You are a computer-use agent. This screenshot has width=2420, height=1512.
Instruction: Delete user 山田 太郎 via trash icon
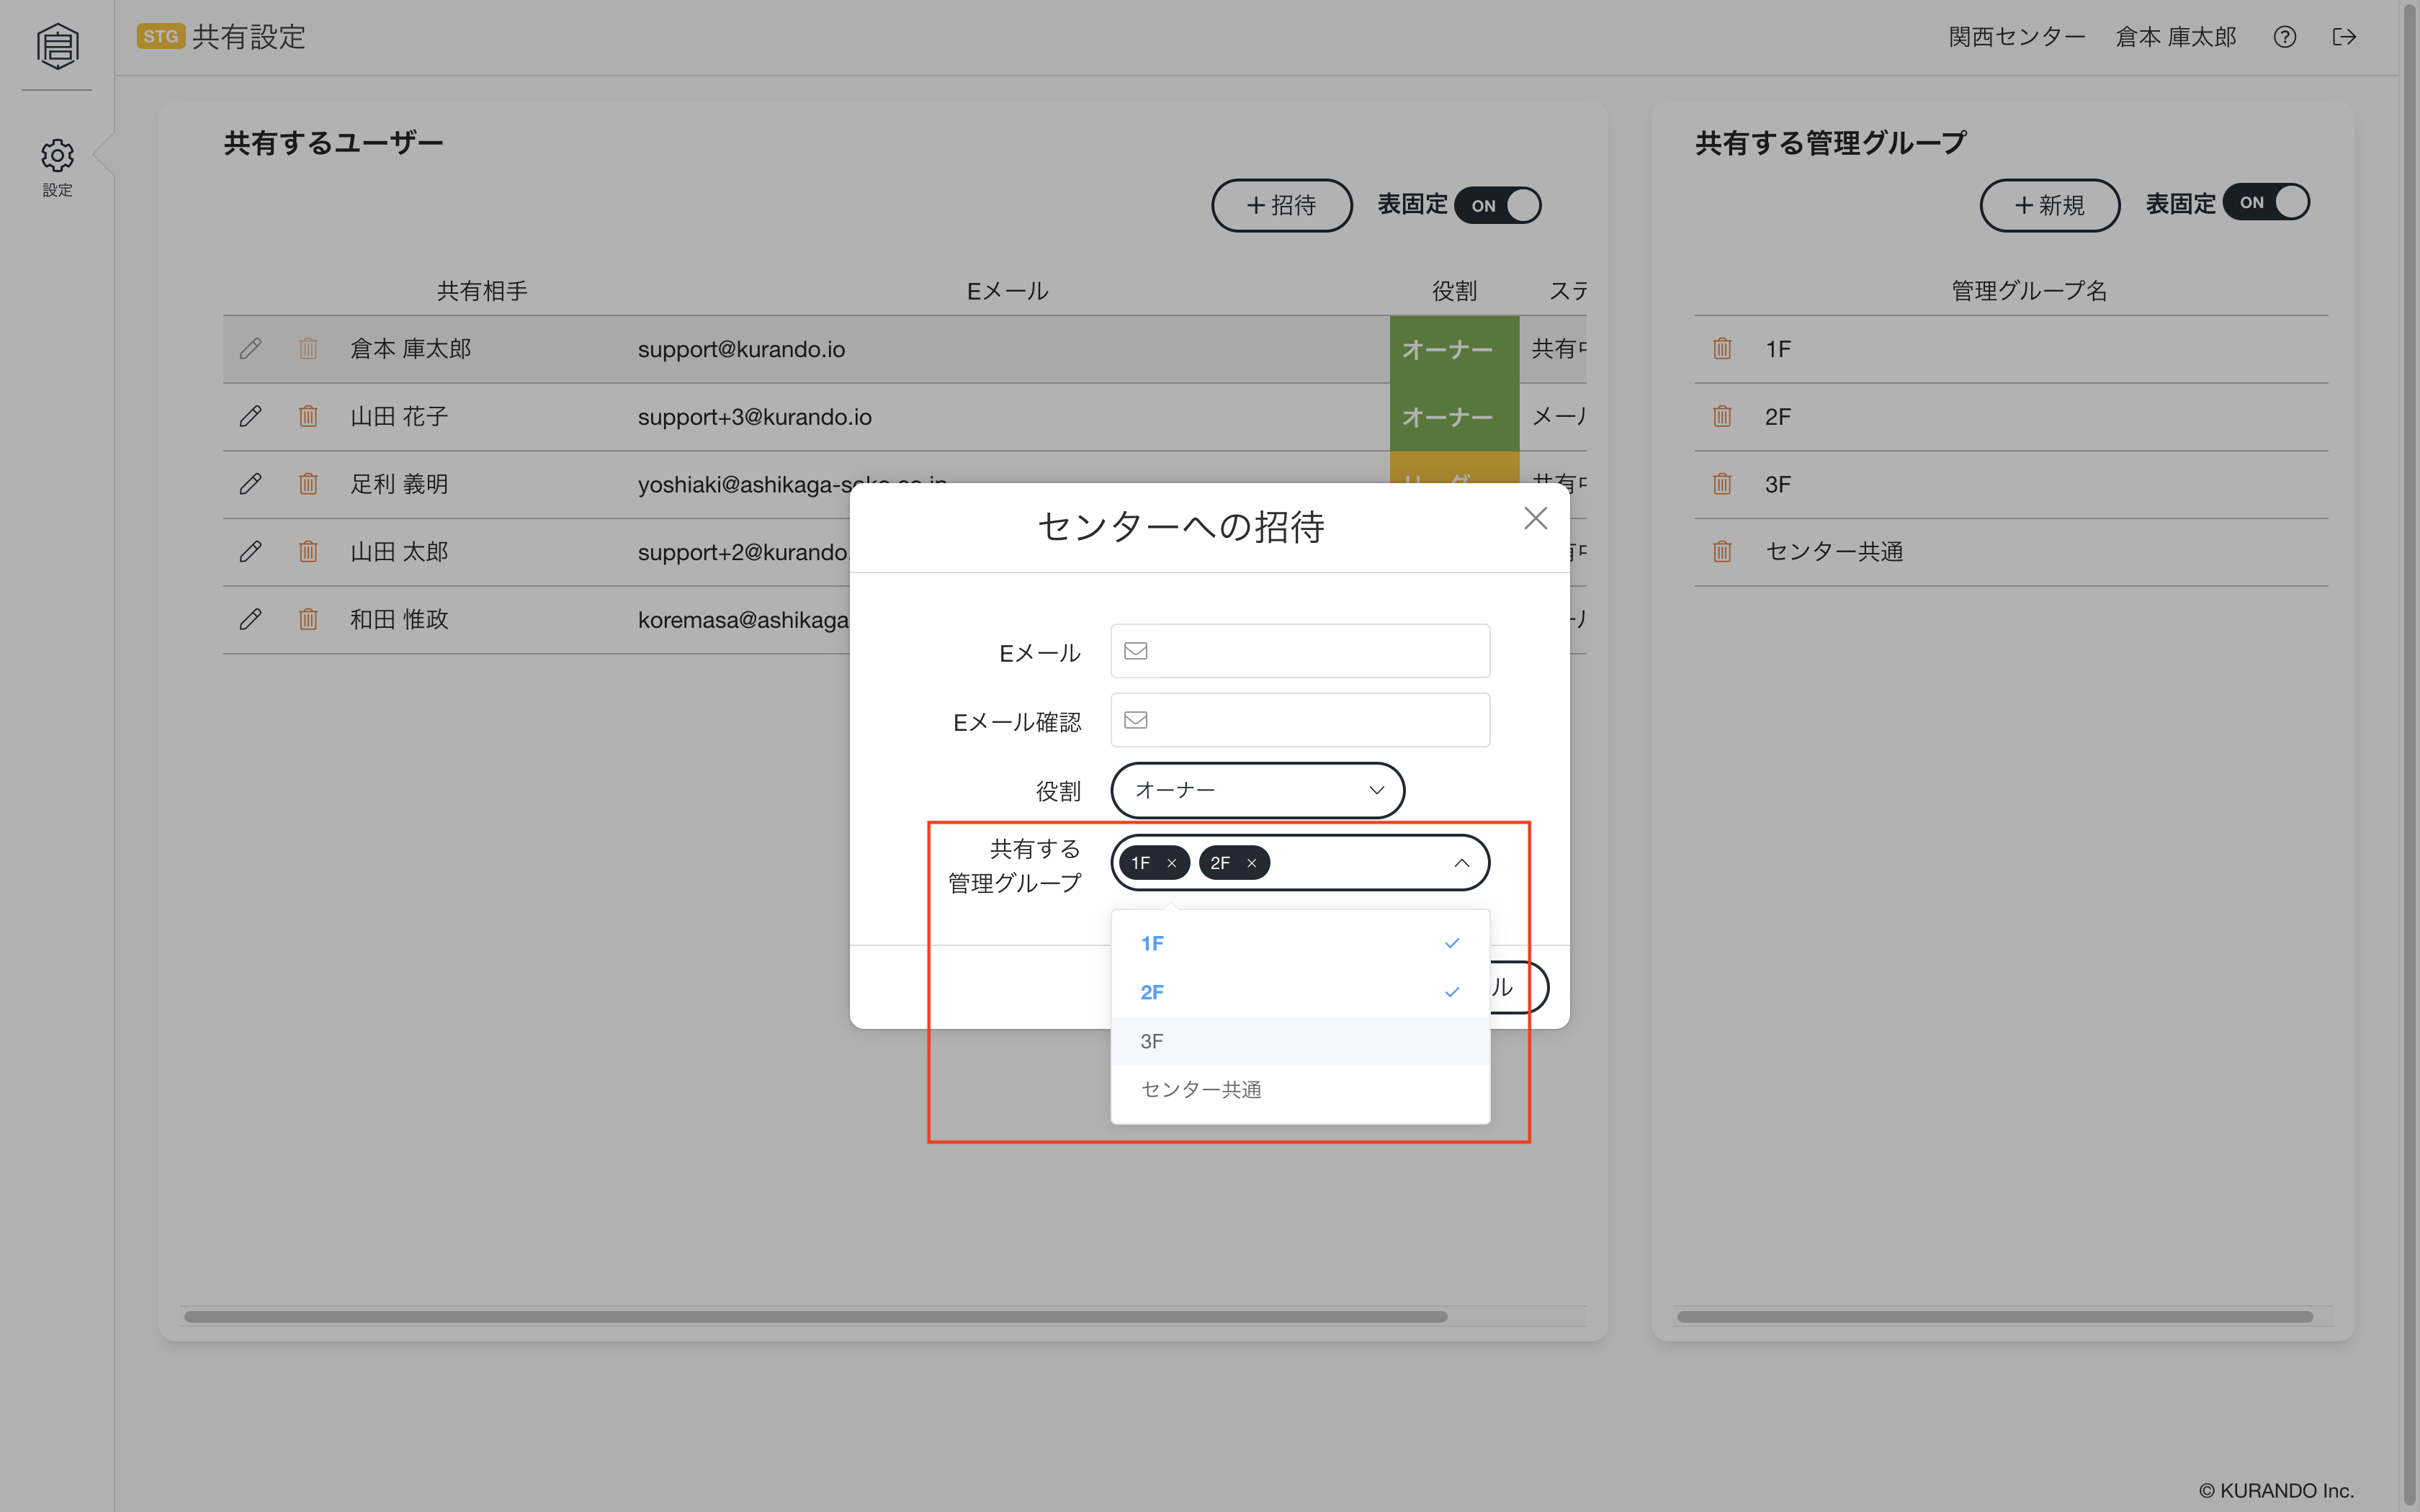coord(308,552)
